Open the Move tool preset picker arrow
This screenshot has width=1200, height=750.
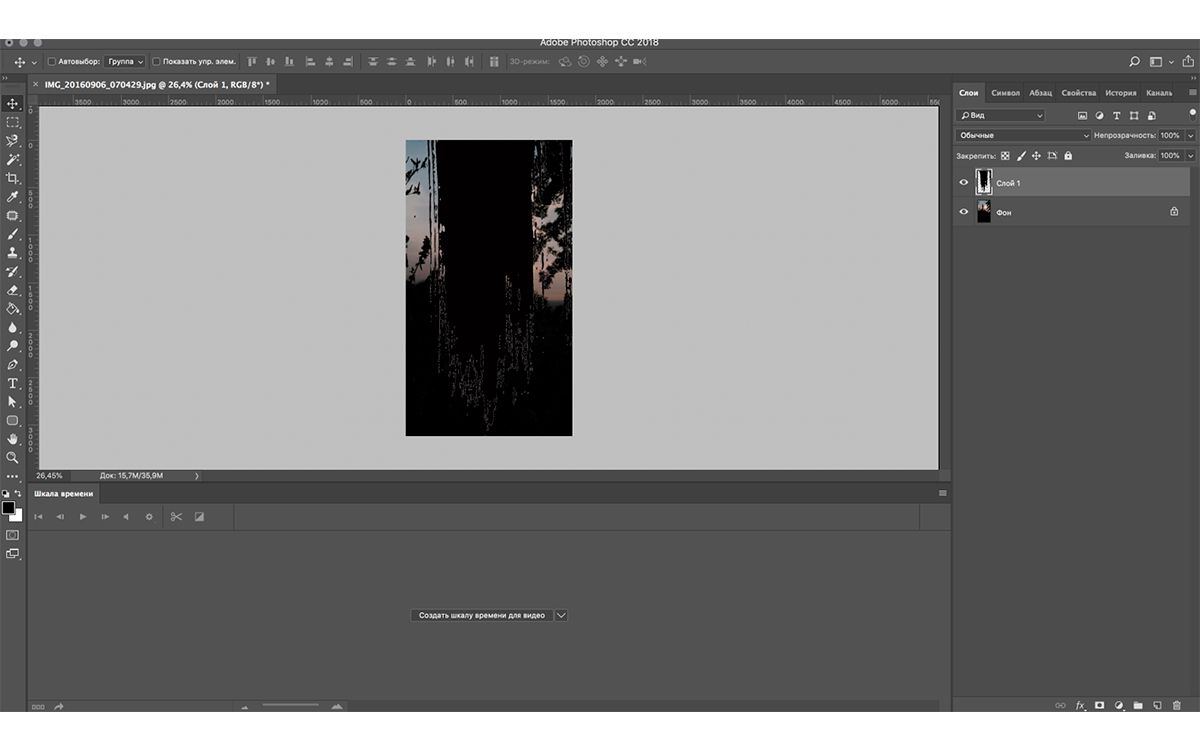coord(34,63)
